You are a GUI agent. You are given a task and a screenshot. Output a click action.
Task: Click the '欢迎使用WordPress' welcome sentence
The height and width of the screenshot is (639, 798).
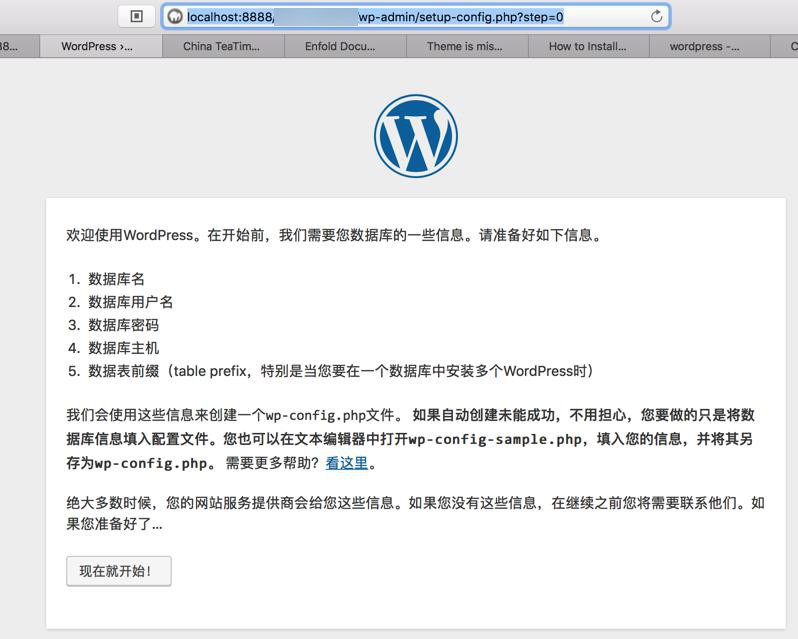point(335,235)
